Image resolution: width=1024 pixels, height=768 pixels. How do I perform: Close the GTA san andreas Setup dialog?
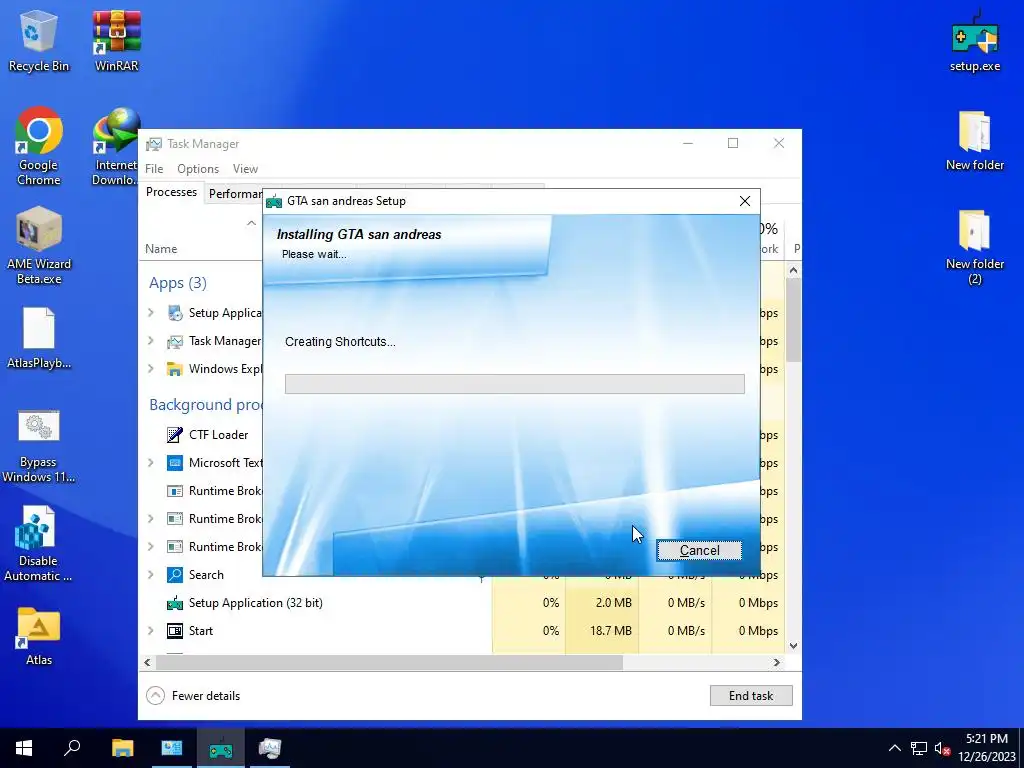(744, 201)
